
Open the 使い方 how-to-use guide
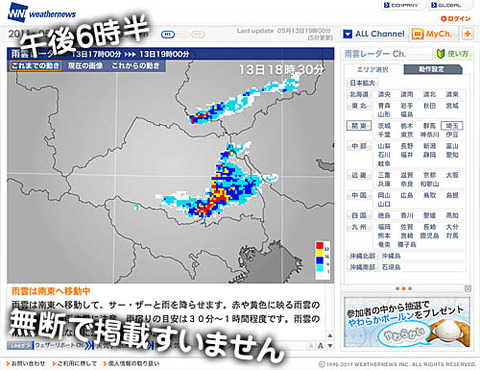tap(453, 54)
